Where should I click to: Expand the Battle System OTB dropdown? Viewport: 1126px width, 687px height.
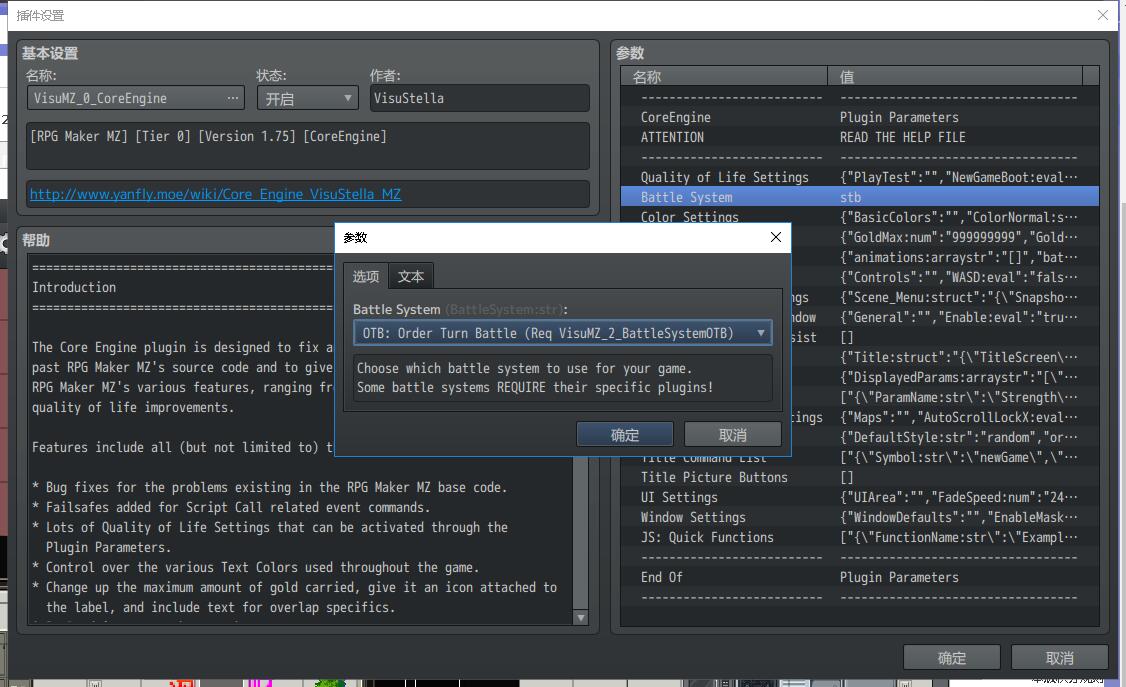(x=563, y=333)
